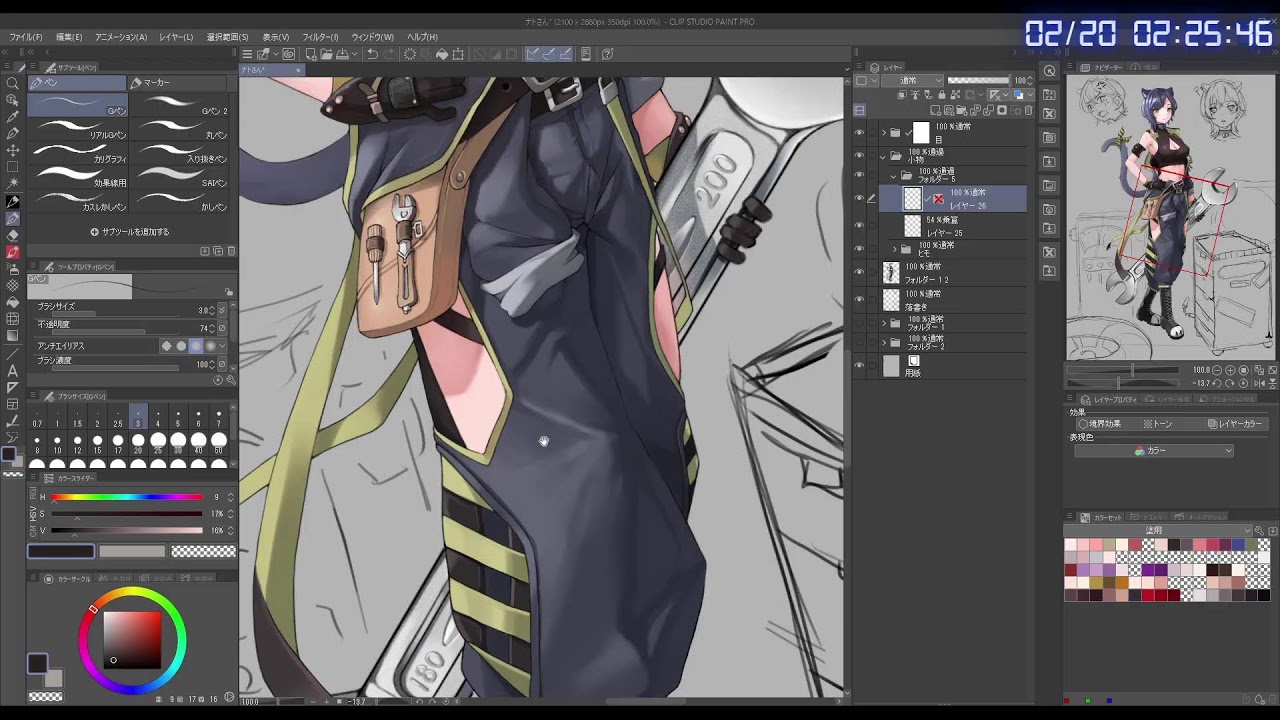Viewport: 1280px width, 720px height.
Task: Open CLIP STUDIO help question icon
Action: [607, 54]
